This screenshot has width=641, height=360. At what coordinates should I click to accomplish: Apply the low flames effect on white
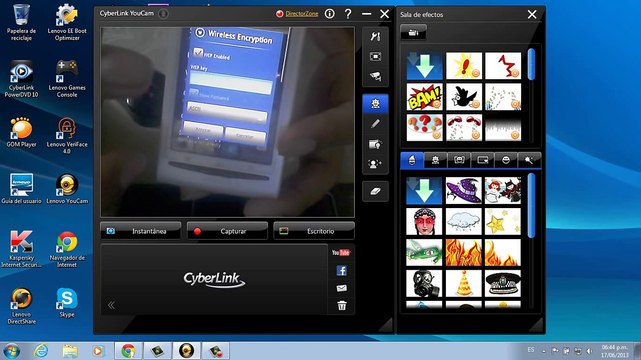[503, 253]
